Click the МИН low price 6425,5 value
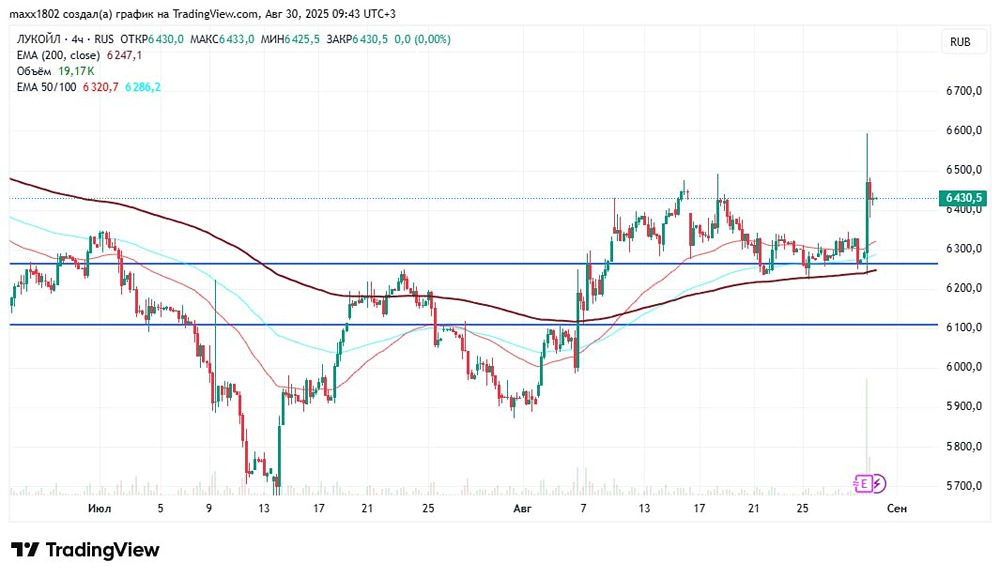 coord(302,40)
